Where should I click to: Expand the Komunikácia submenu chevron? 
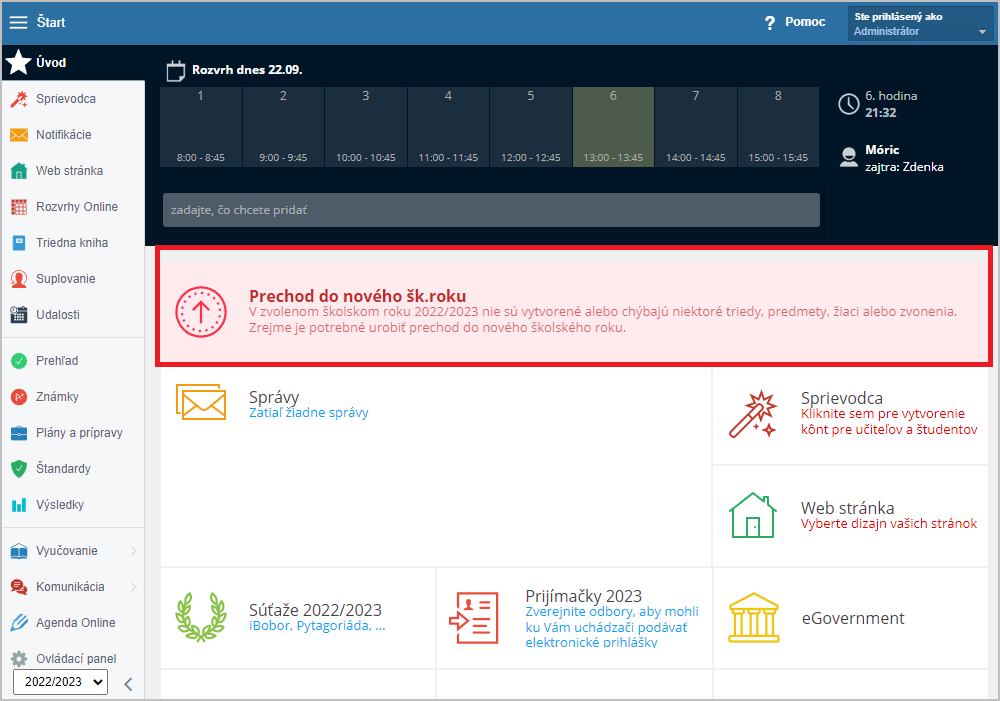(x=134, y=587)
